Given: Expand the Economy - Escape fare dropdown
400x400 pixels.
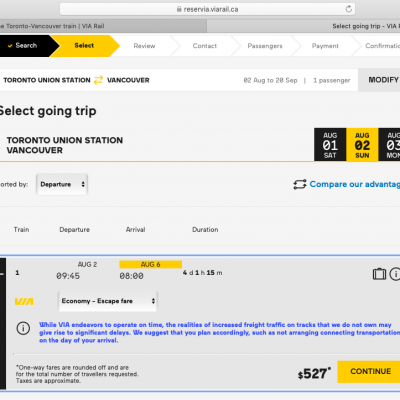Looking at the screenshot, I should [x=108, y=301].
